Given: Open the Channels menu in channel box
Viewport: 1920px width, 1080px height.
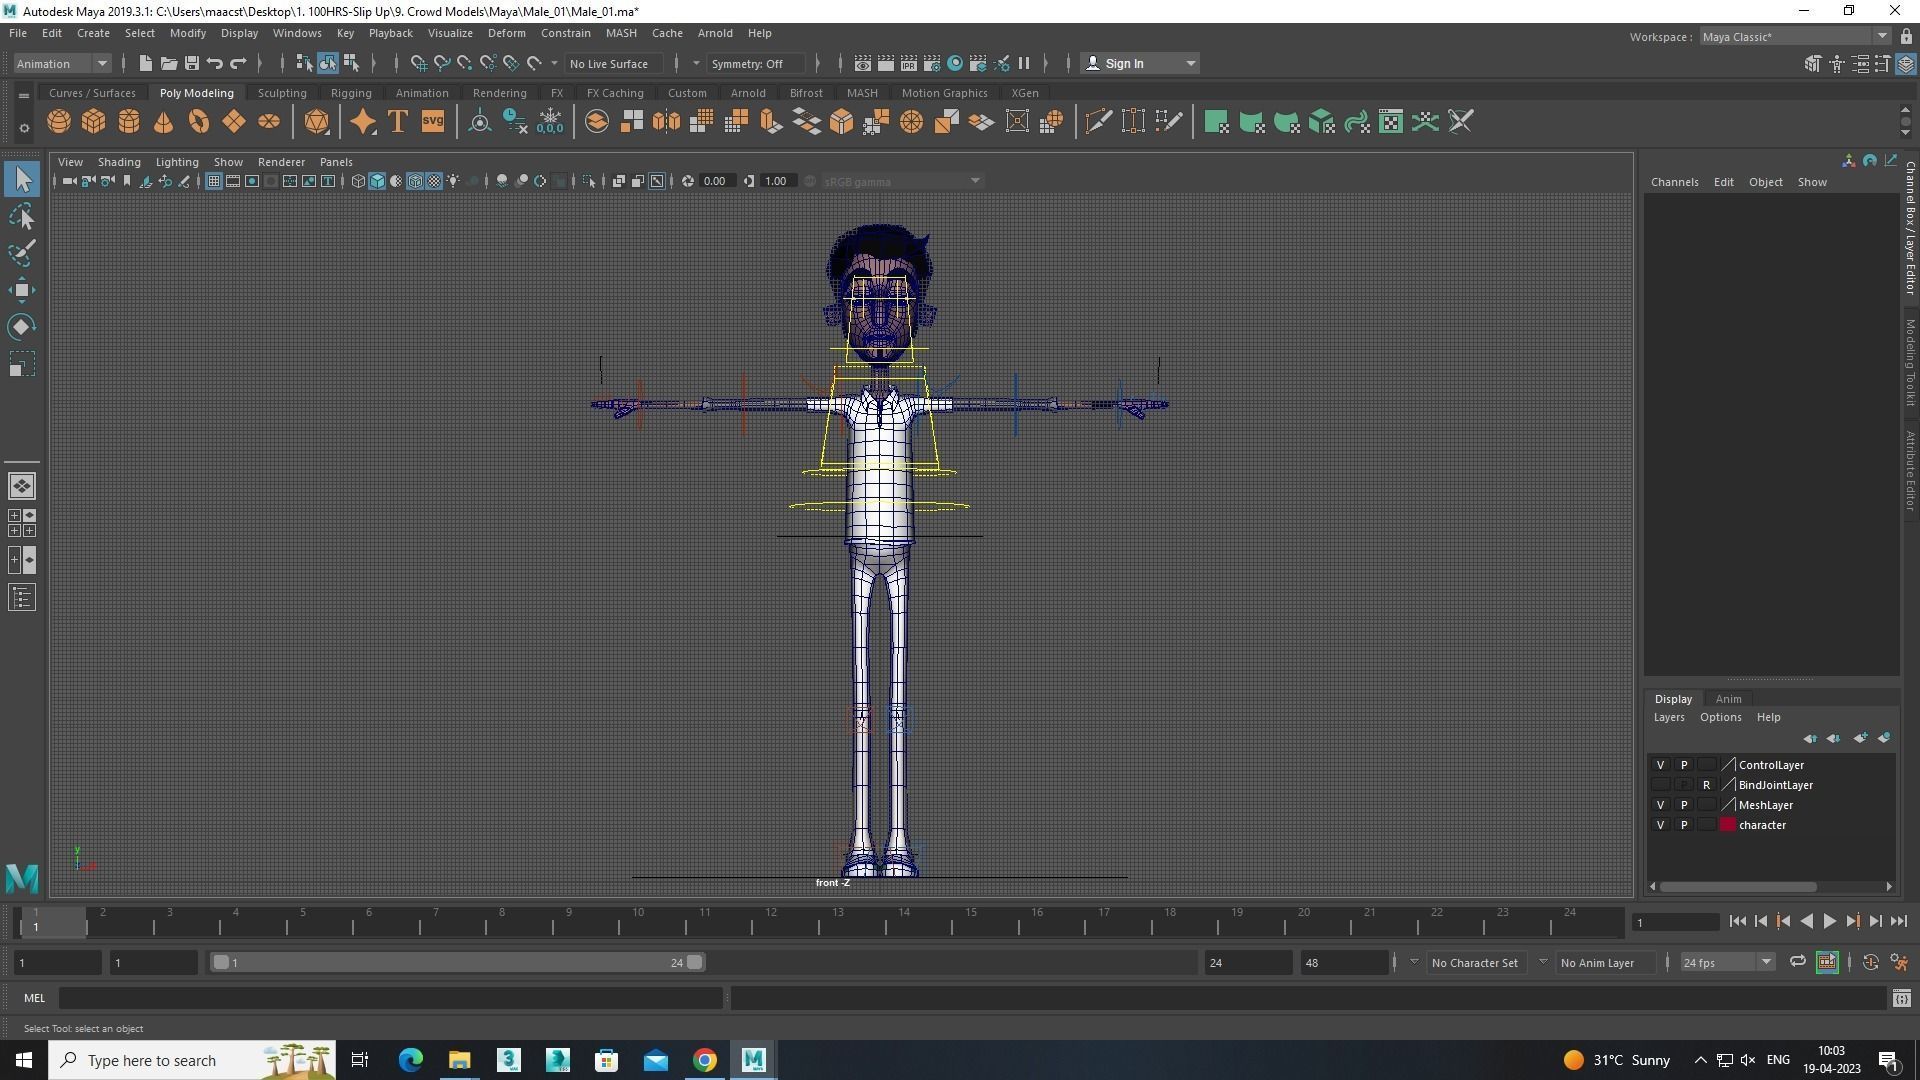Looking at the screenshot, I should 1674,182.
